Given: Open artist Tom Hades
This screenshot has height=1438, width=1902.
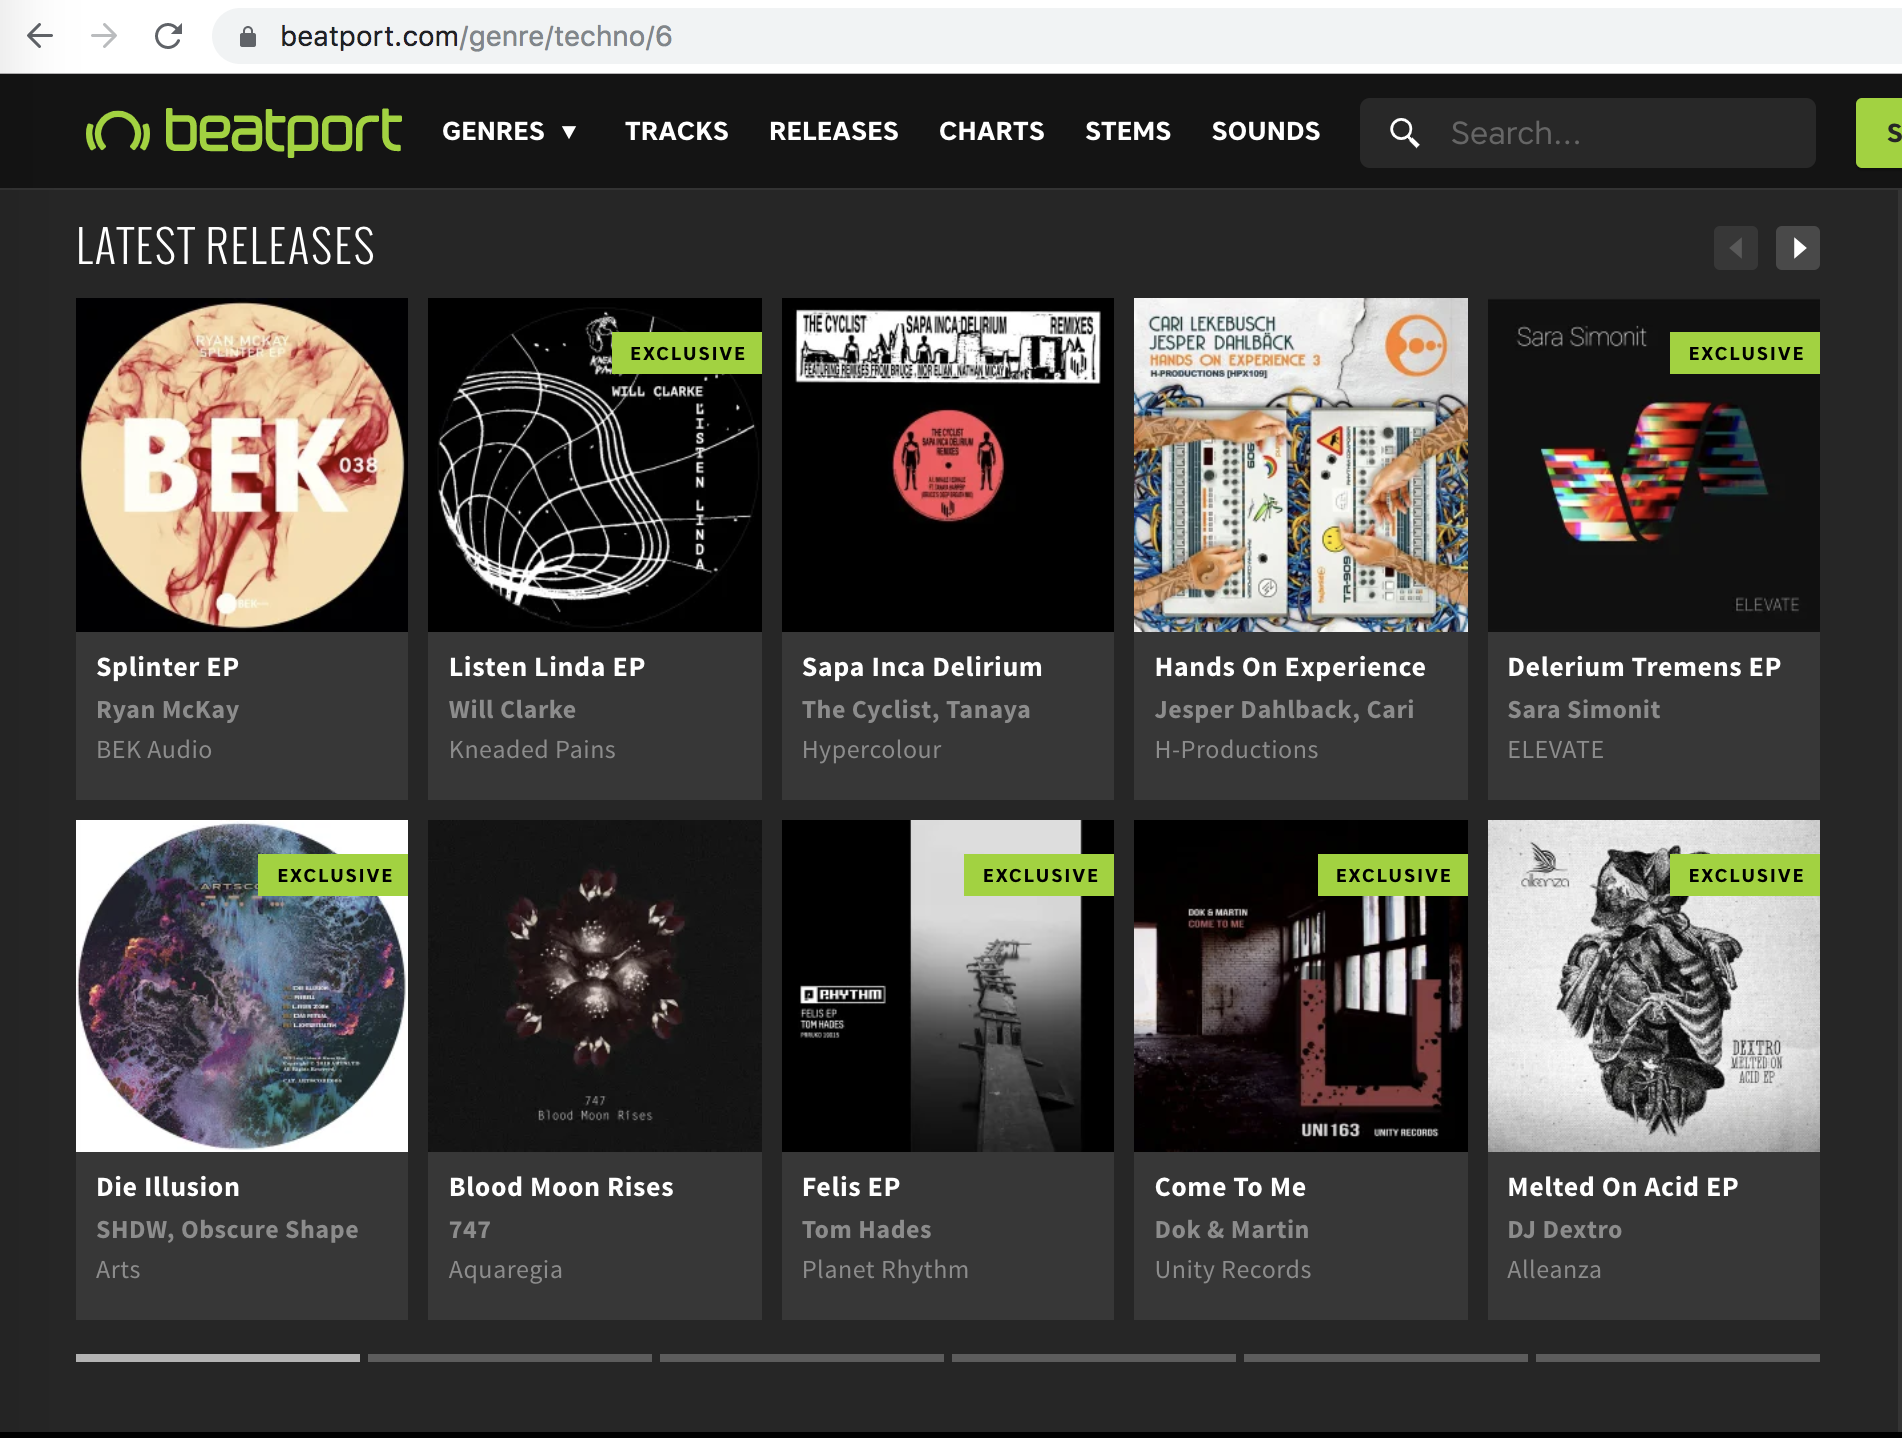Looking at the screenshot, I should coord(867,1230).
